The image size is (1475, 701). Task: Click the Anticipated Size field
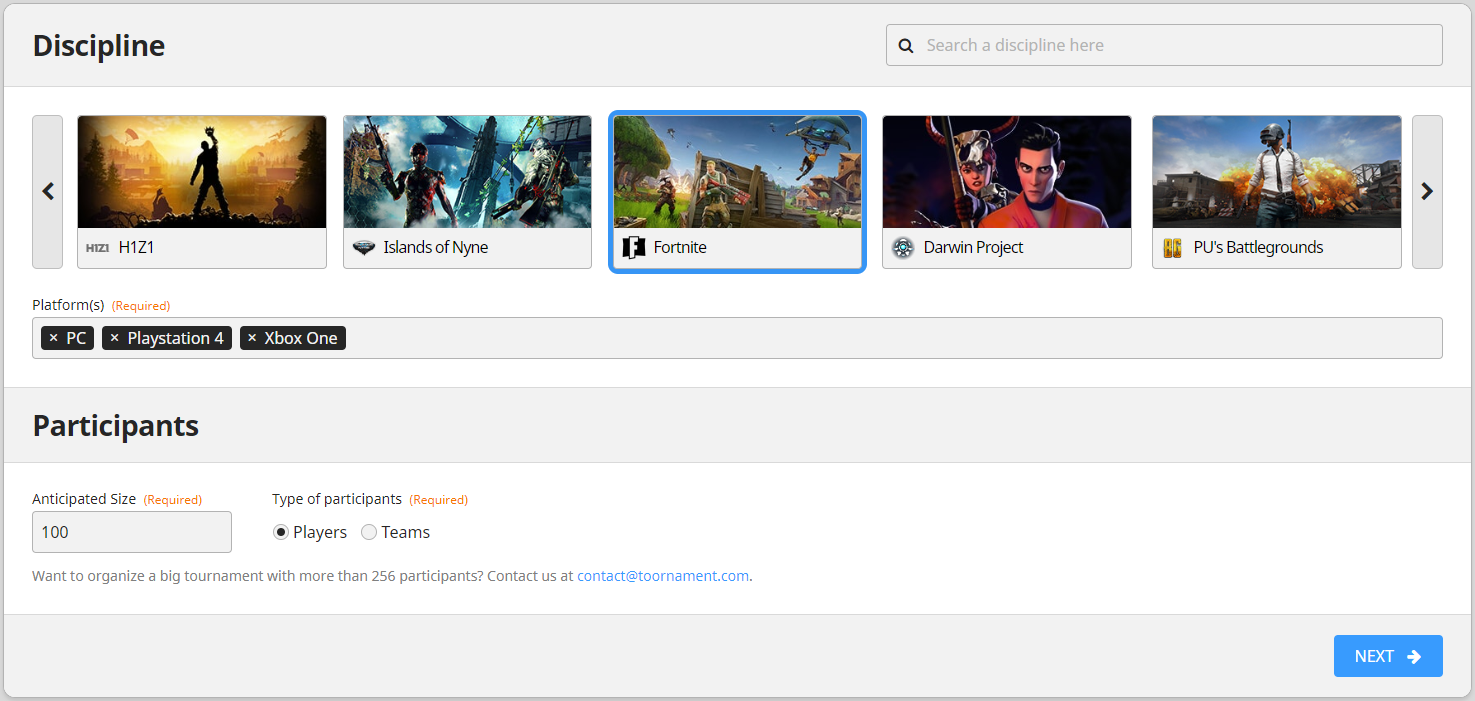tap(132, 532)
